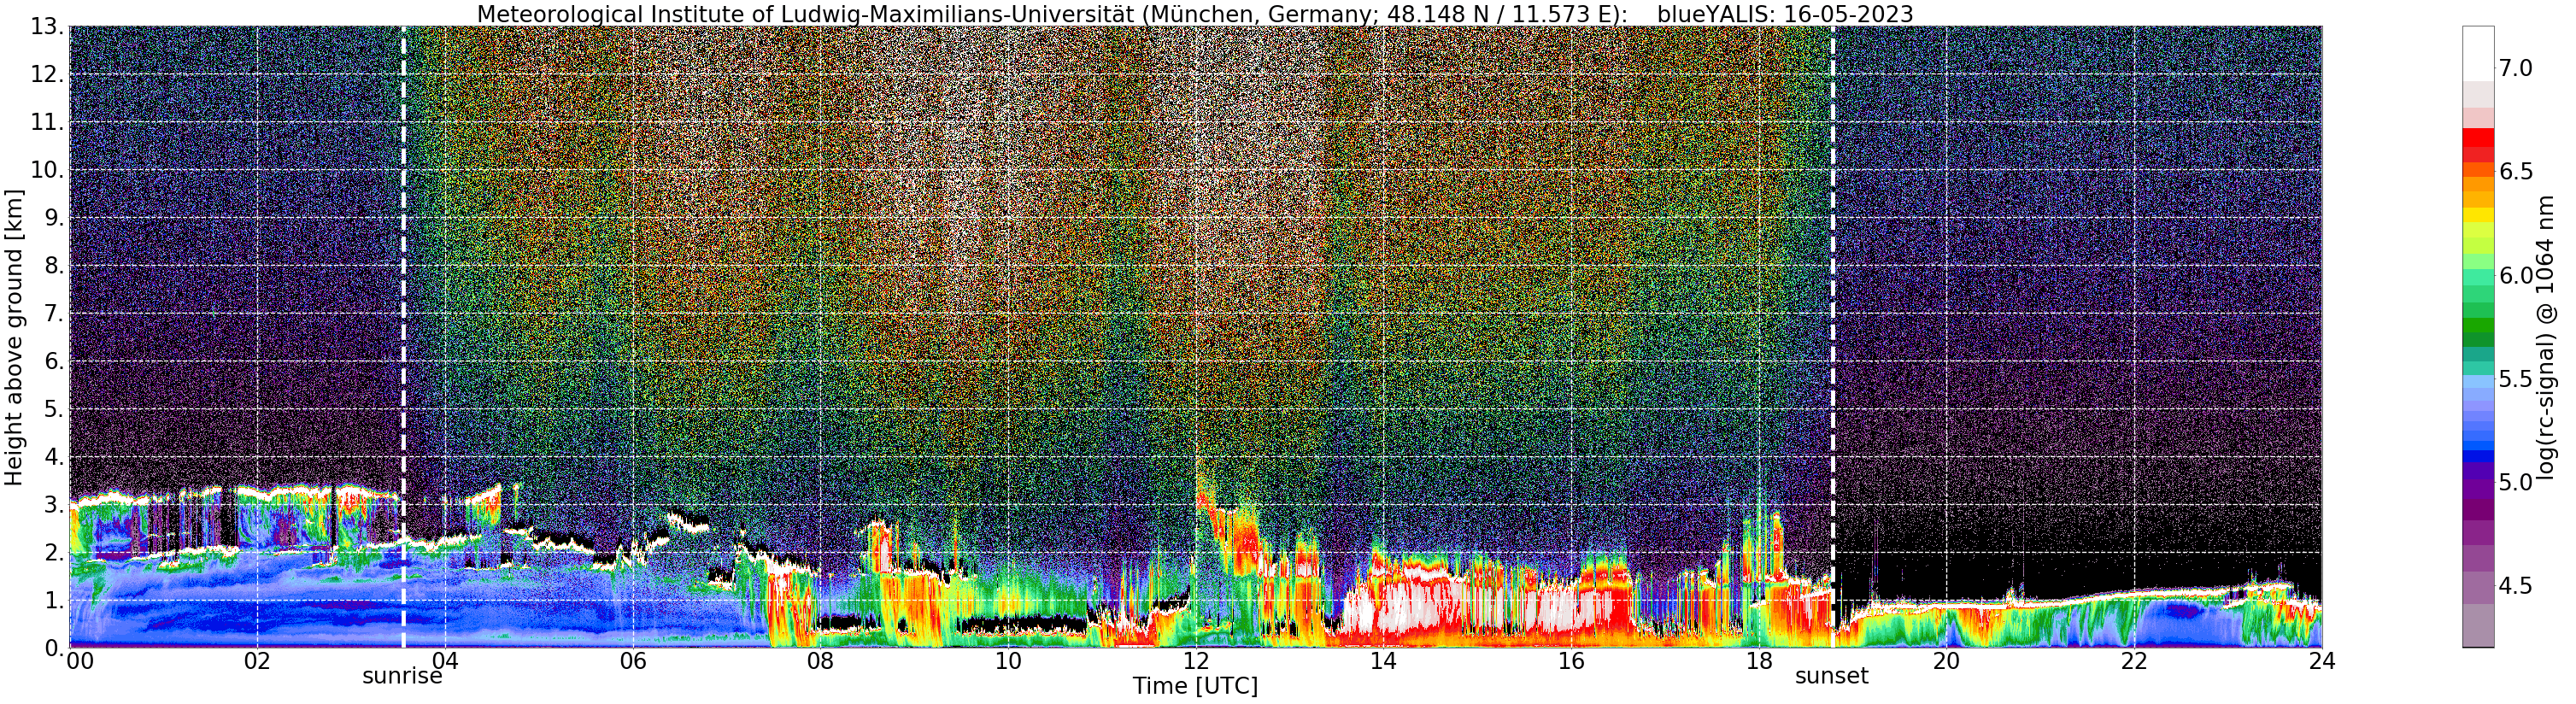
Task: Click the colorbar value label "4.5"
Action: (x=2516, y=586)
